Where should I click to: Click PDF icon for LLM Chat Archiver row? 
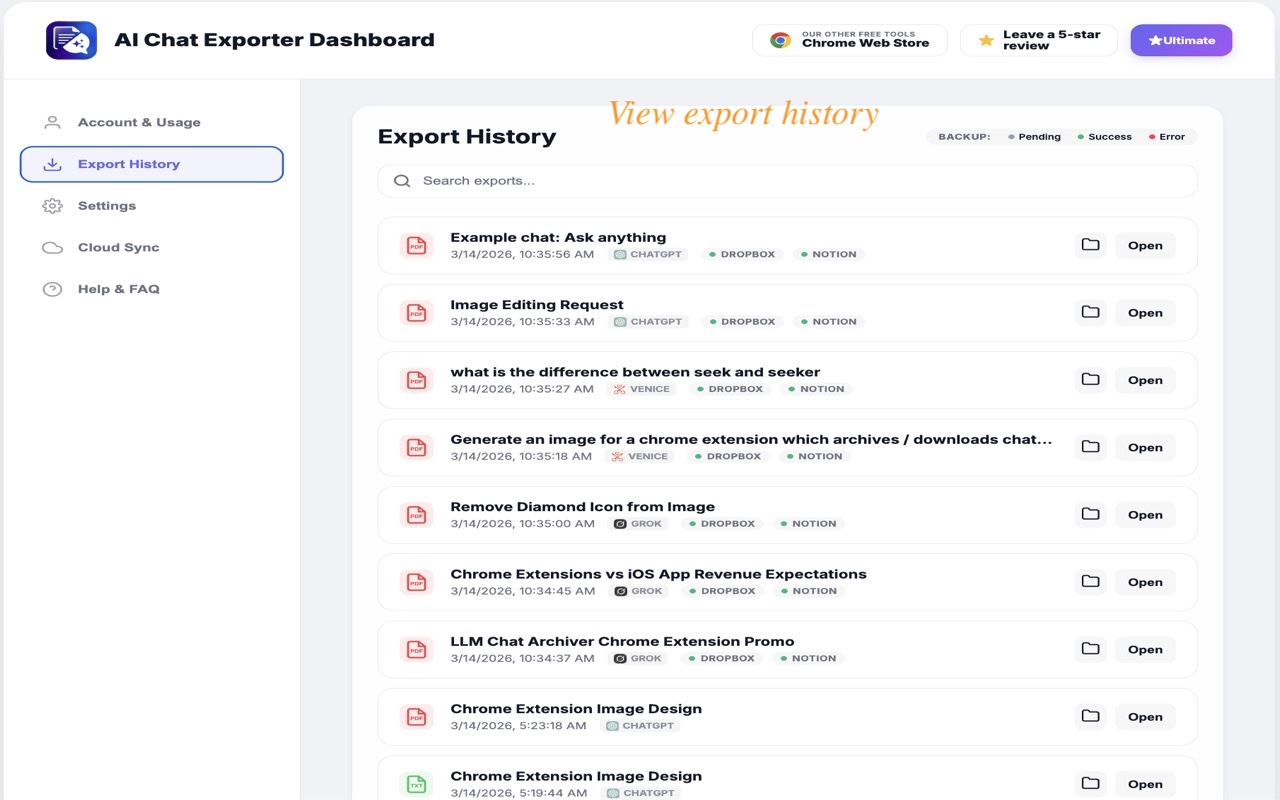pyautogui.click(x=416, y=649)
